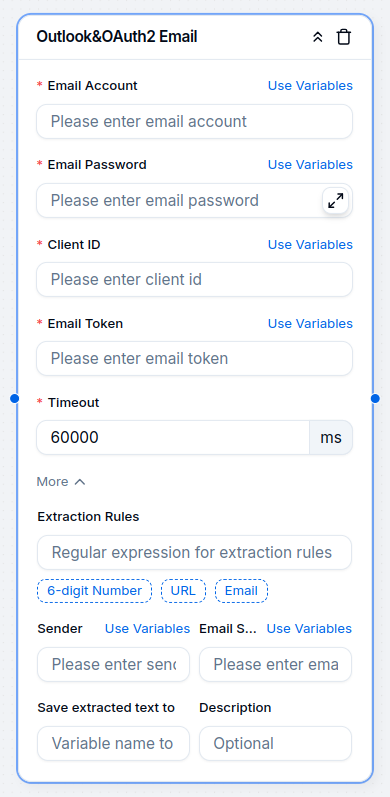
Task: Edit the Timeout value 60000
Action: point(173,438)
